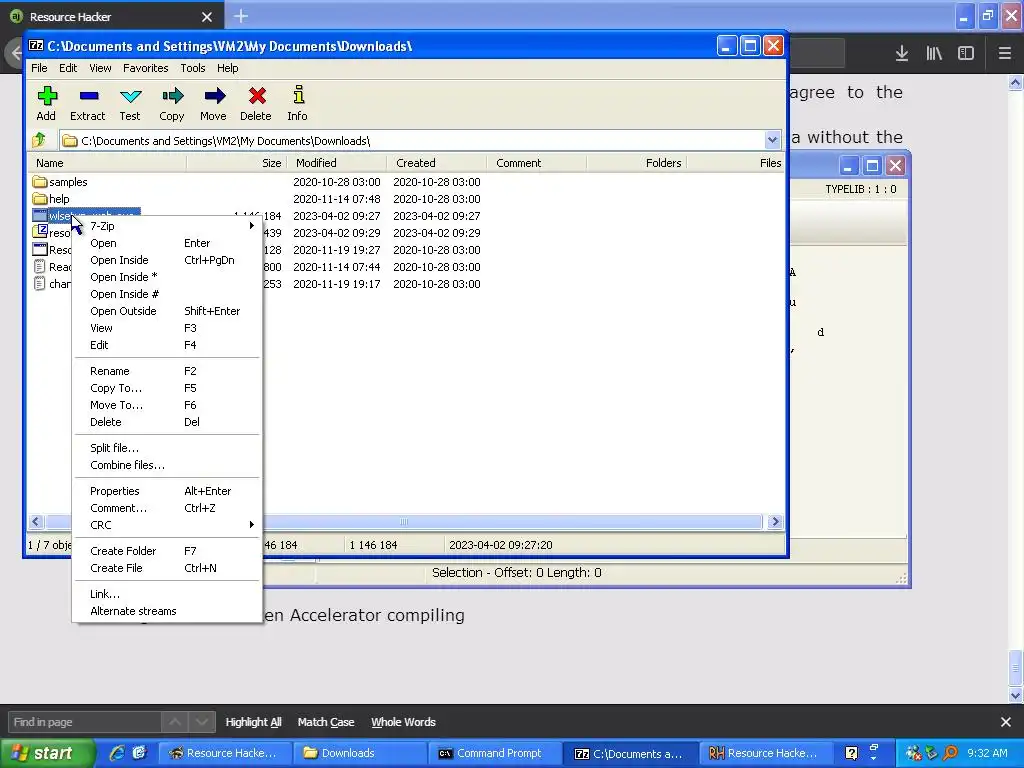1024x768 pixels.
Task: Toggle the browser sidebar icon
Action: pyautogui.click(x=966, y=54)
